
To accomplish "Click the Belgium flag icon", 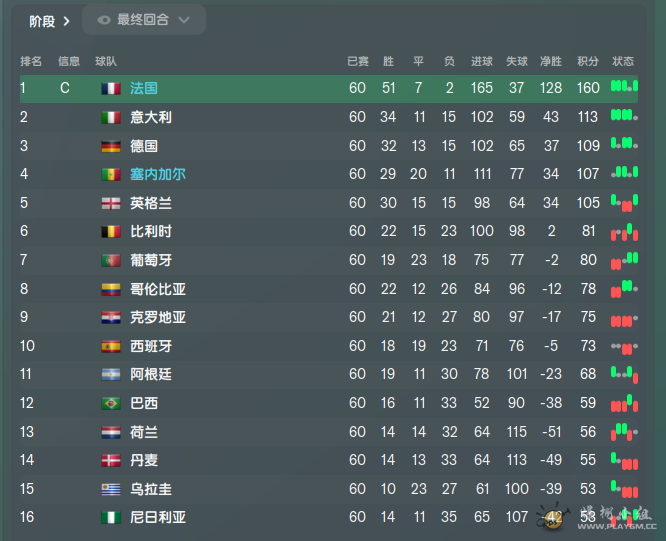I will pyautogui.click(x=111, y=231).
